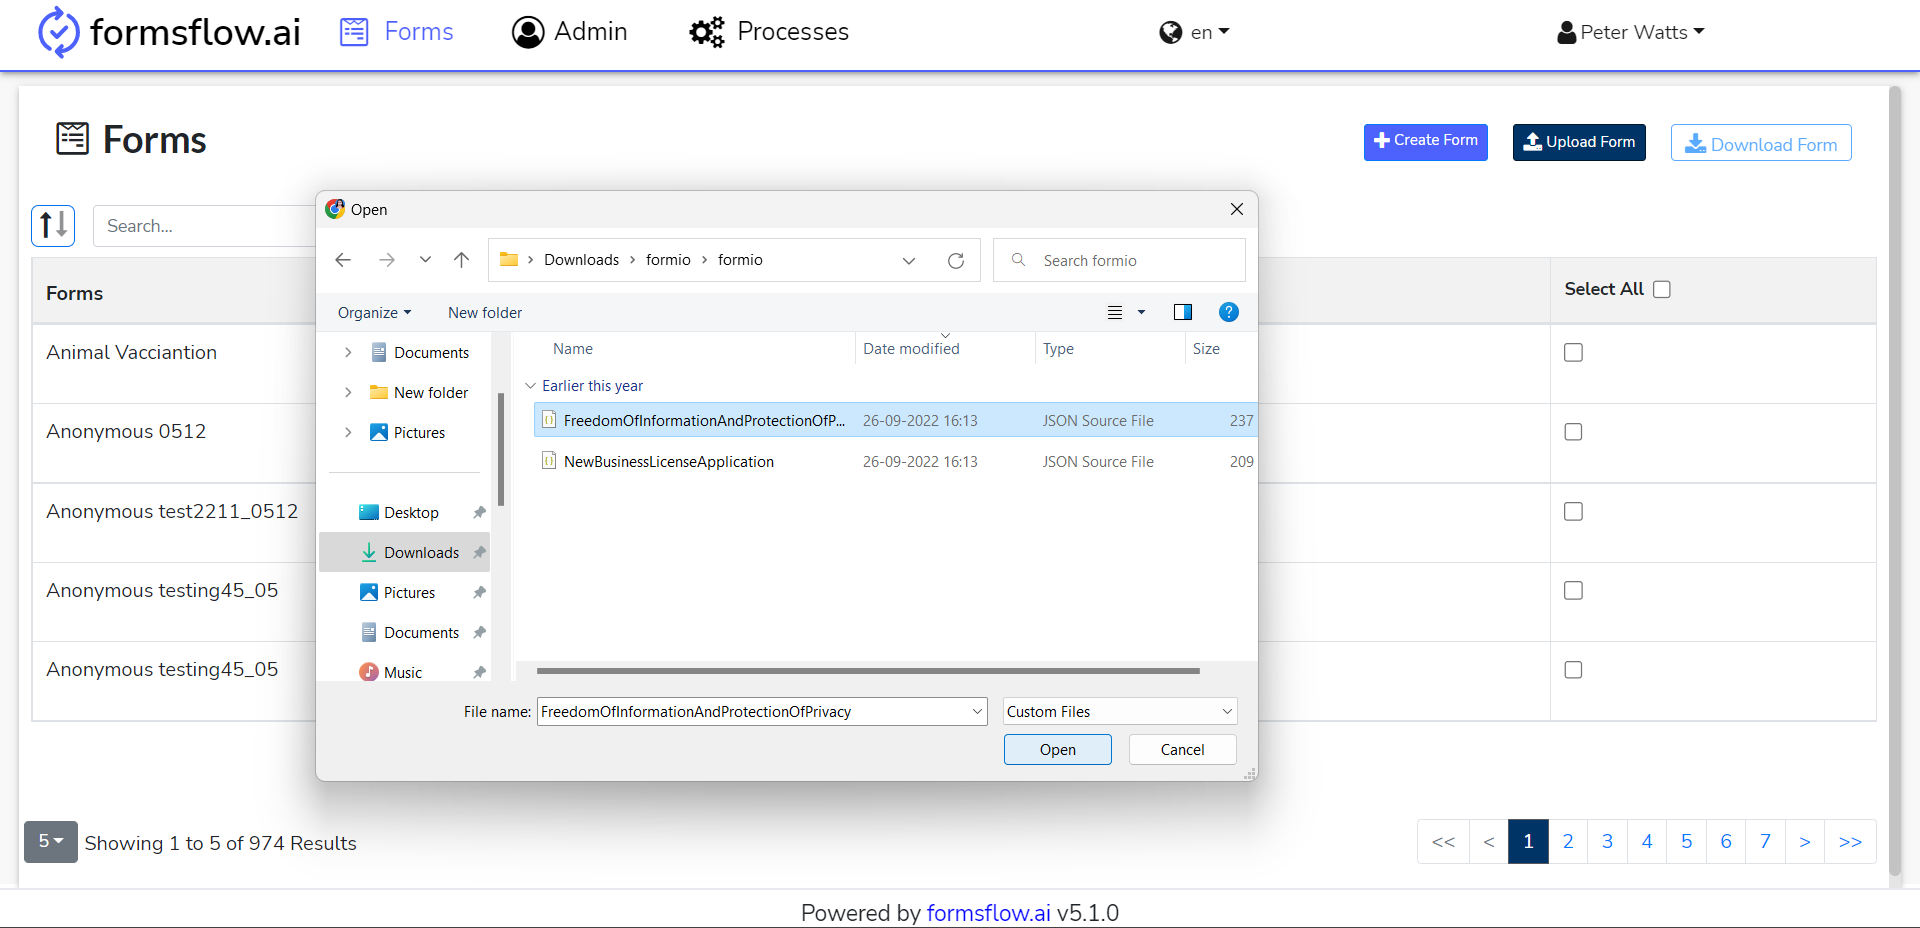Open the Forms navigation tab
The image size is (1920, 928).
pos(397,32)
